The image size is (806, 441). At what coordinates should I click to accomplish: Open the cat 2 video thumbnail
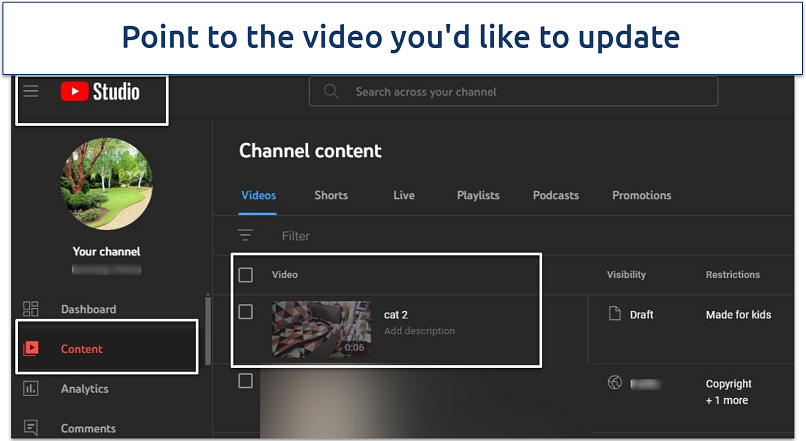click(321, 329)
